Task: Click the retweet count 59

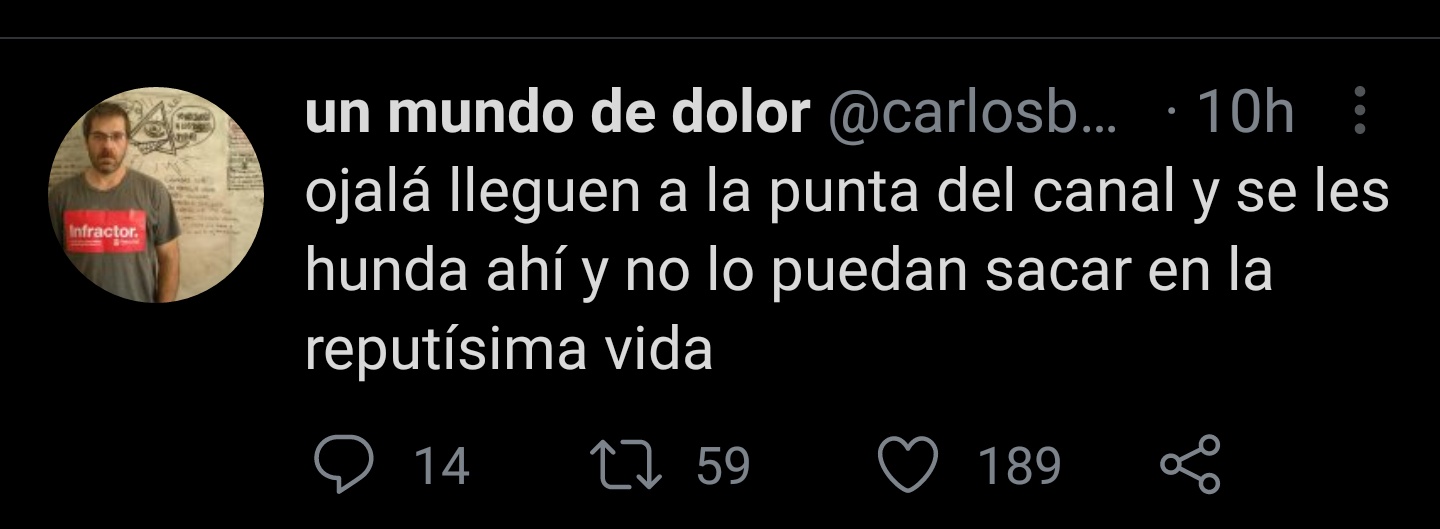Action: 723,467
